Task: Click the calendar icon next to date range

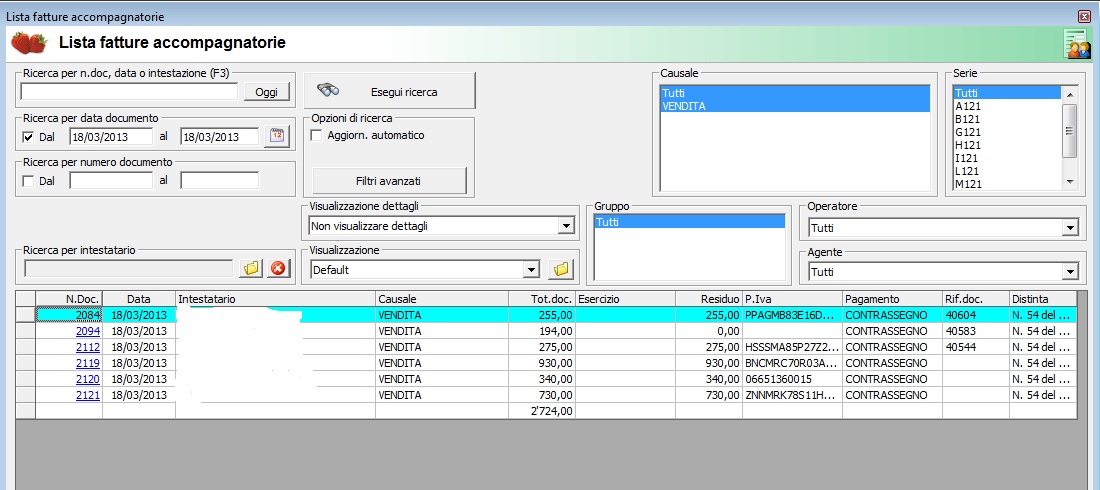Action: pyautogui.click(x=277, y=136)
